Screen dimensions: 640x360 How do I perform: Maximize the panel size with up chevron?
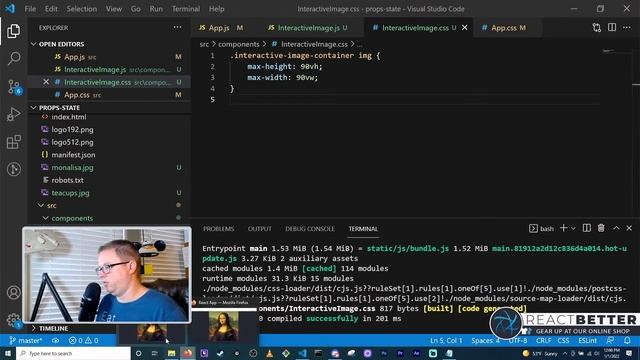[x=616, y=228]
